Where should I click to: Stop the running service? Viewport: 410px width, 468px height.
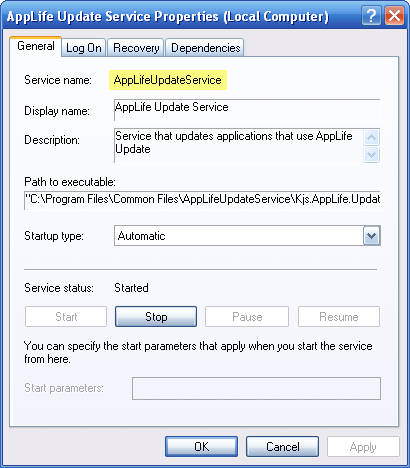pos(156,317)
